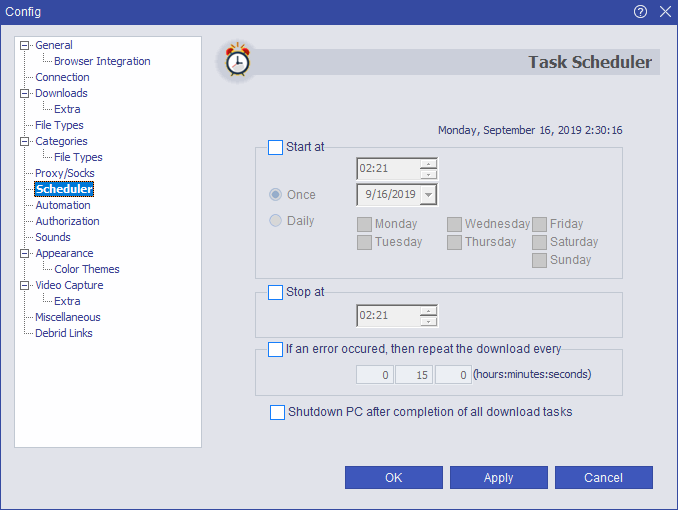The image size is (678, 510).
Task: Click the OK button
Action: coord(393,478)
